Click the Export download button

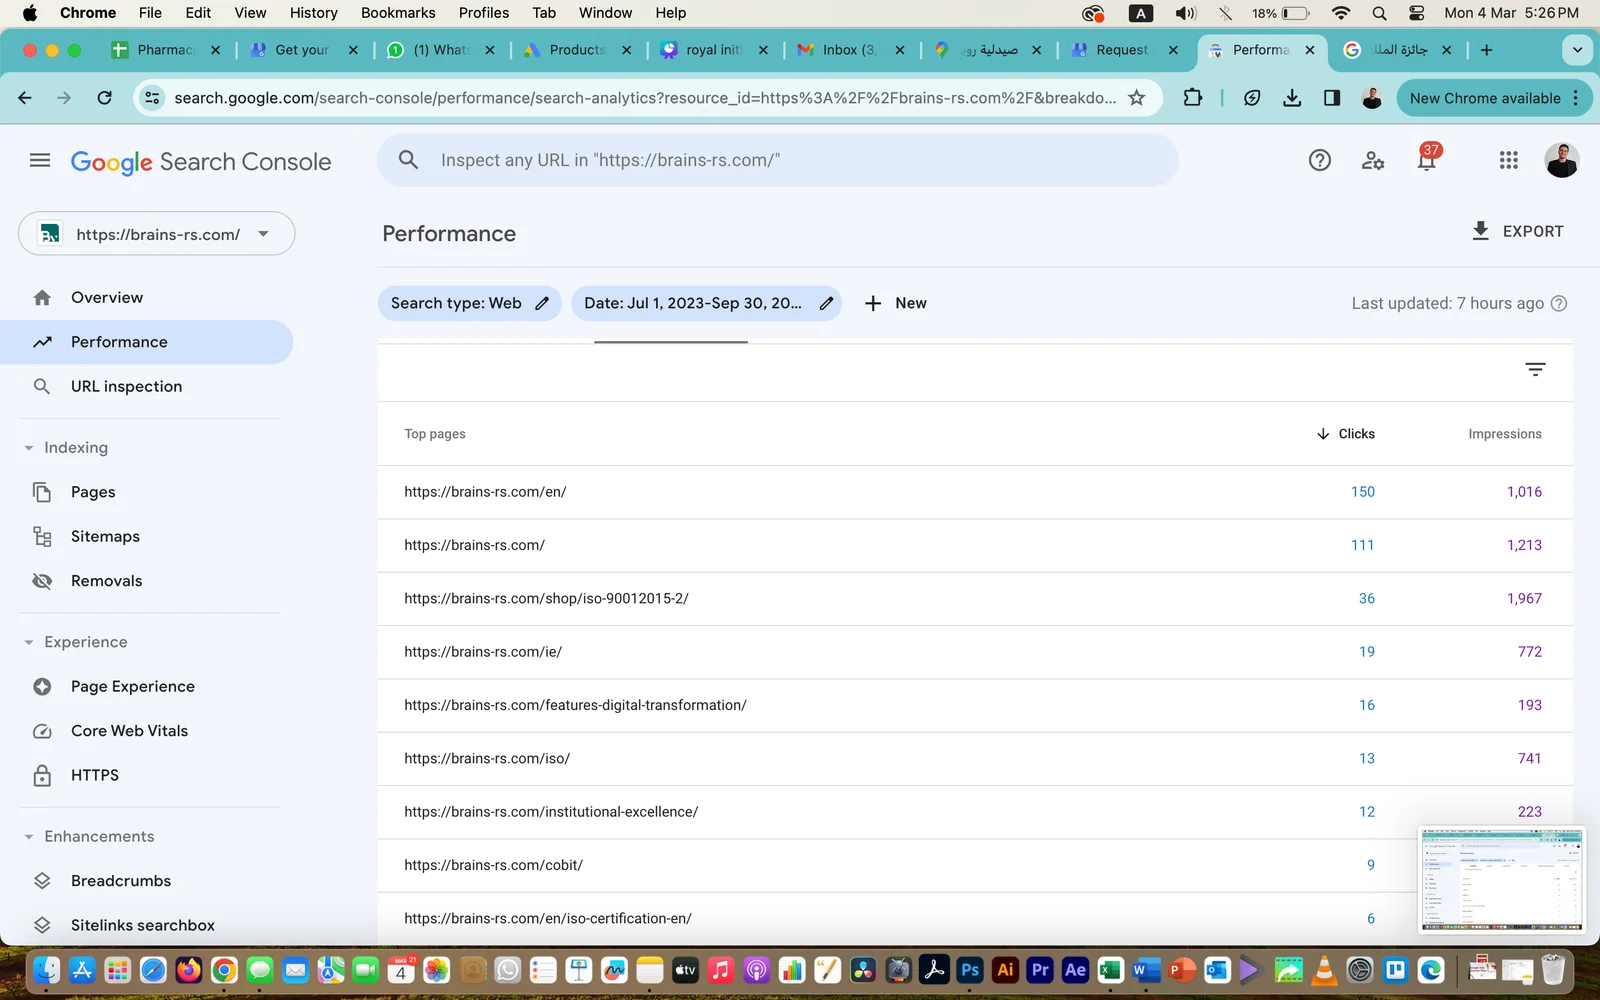tap(1517, 231)
